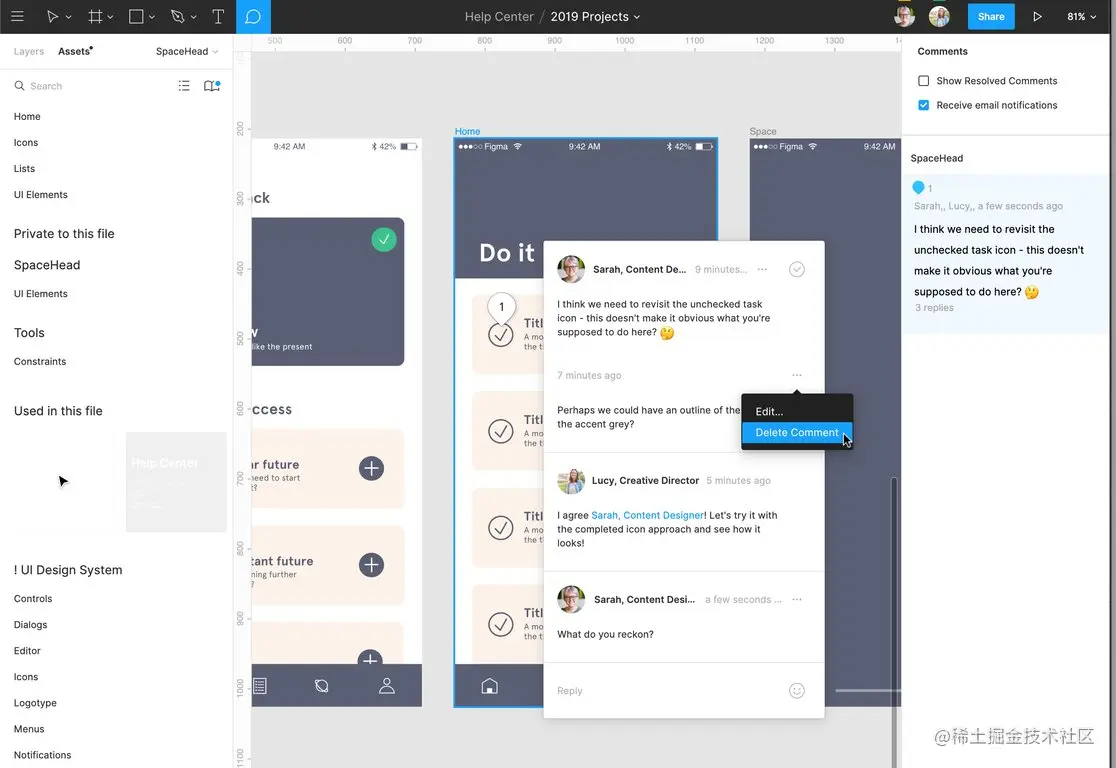
Task: Open Editor under UI Design System
Action: point(27,651)
